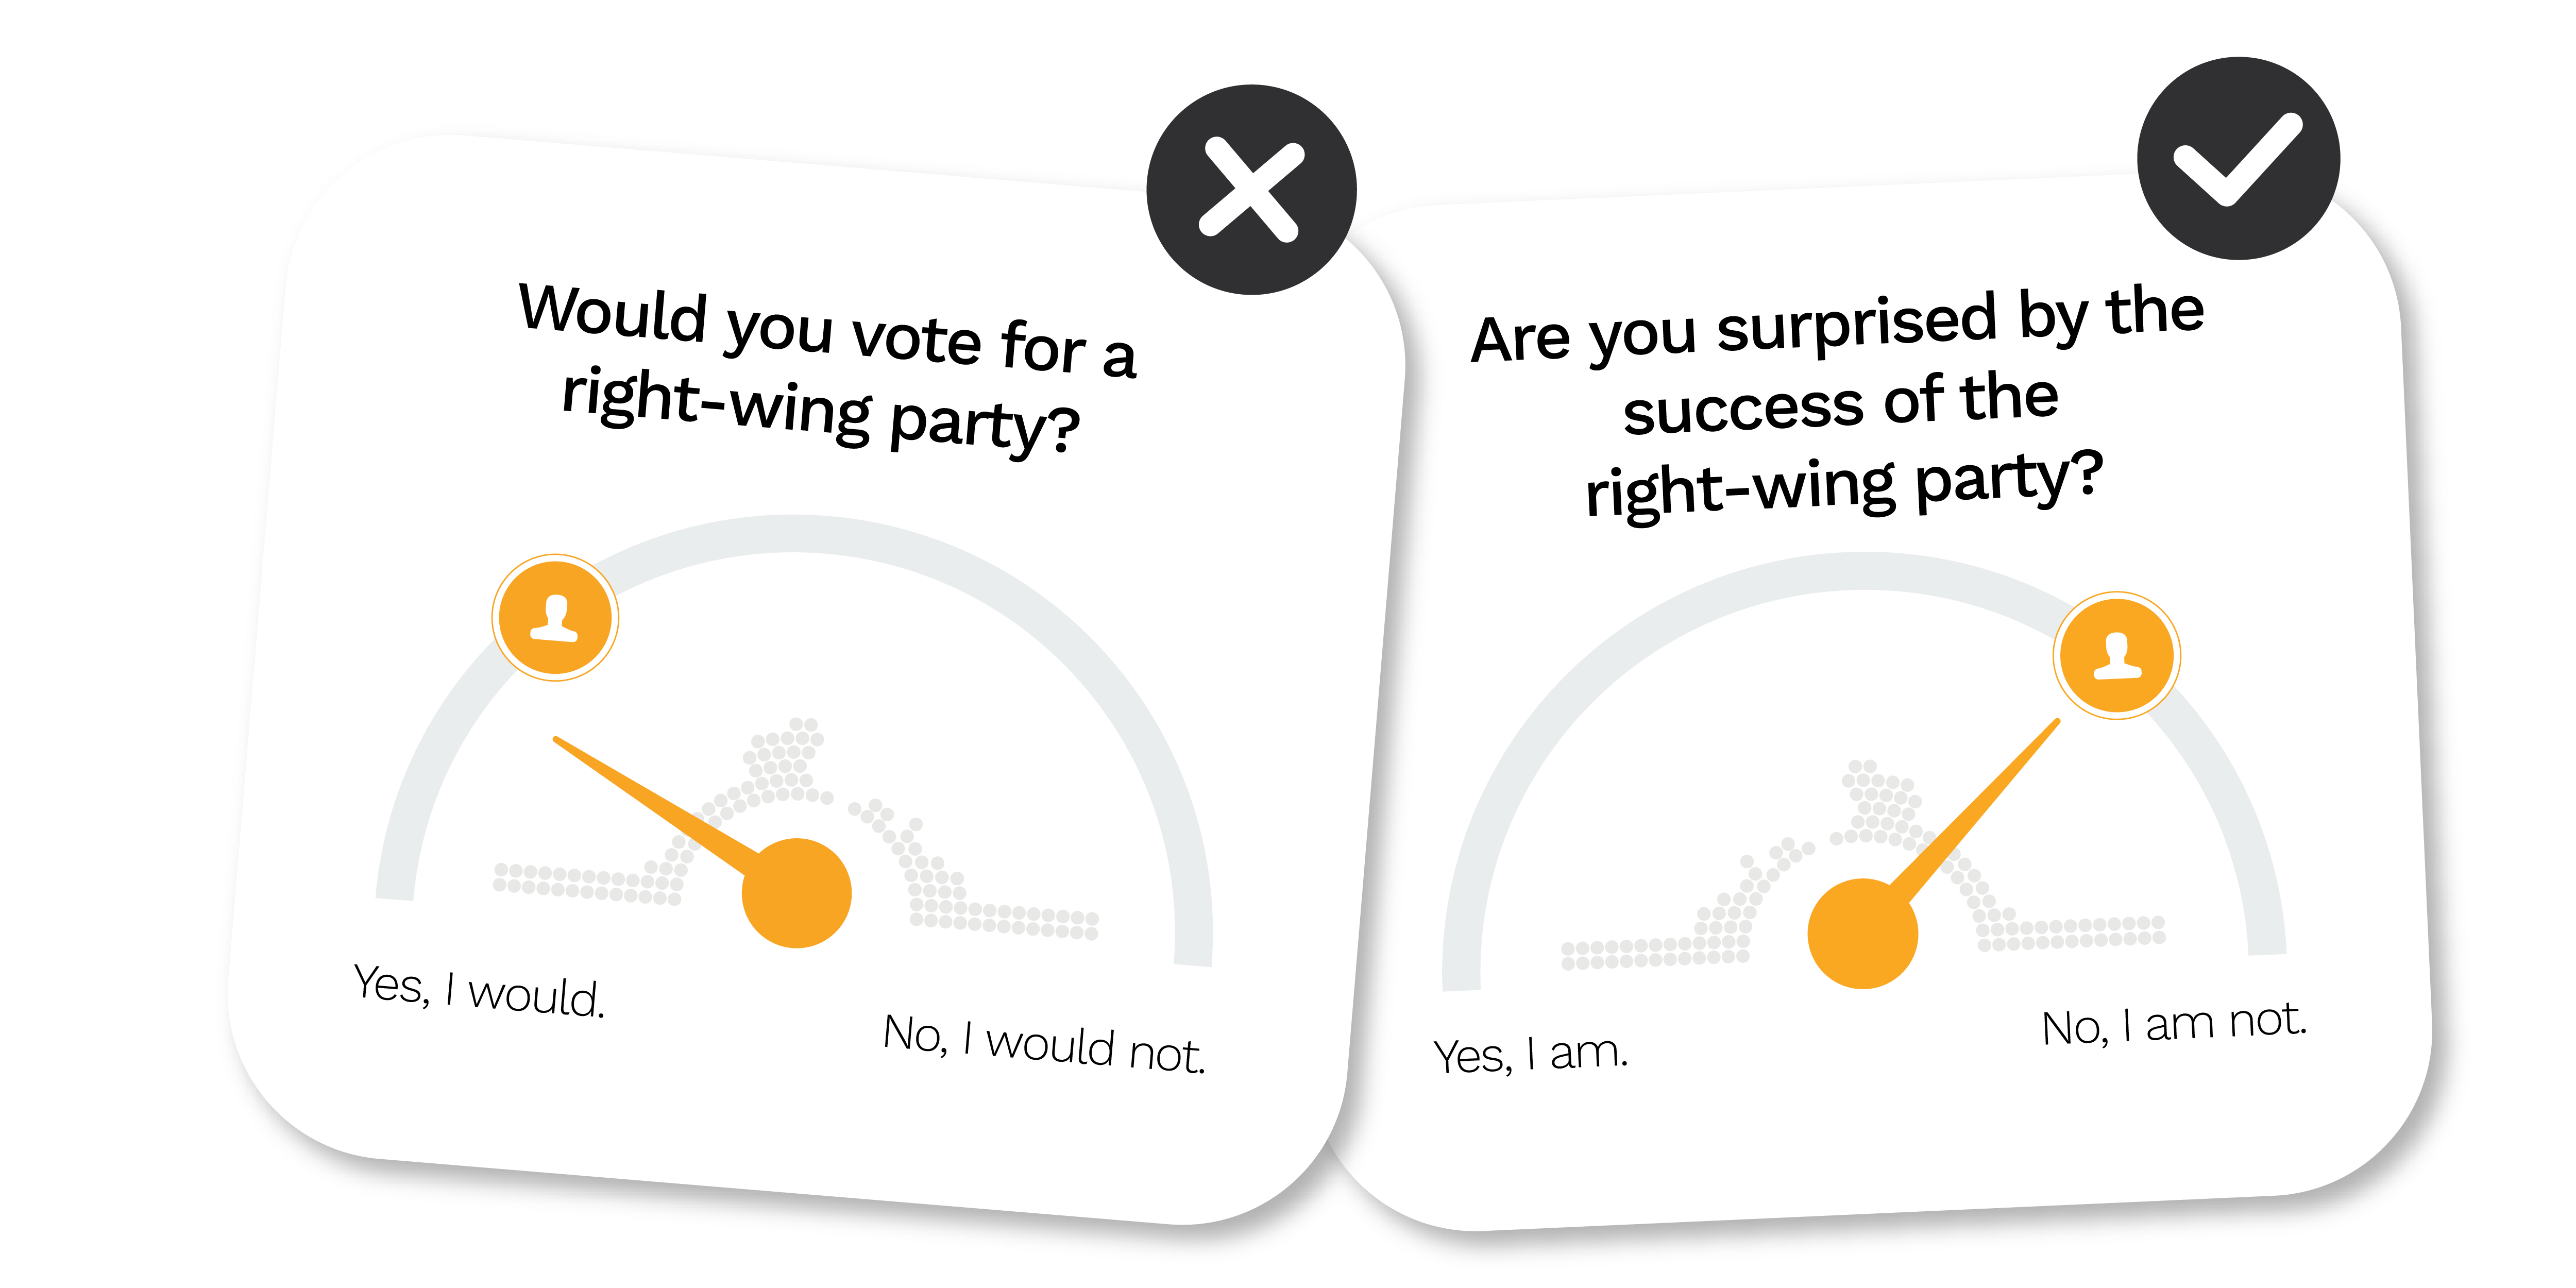
Task: Choose the "No, I would not." answer
Action: click(1044, 1043)
